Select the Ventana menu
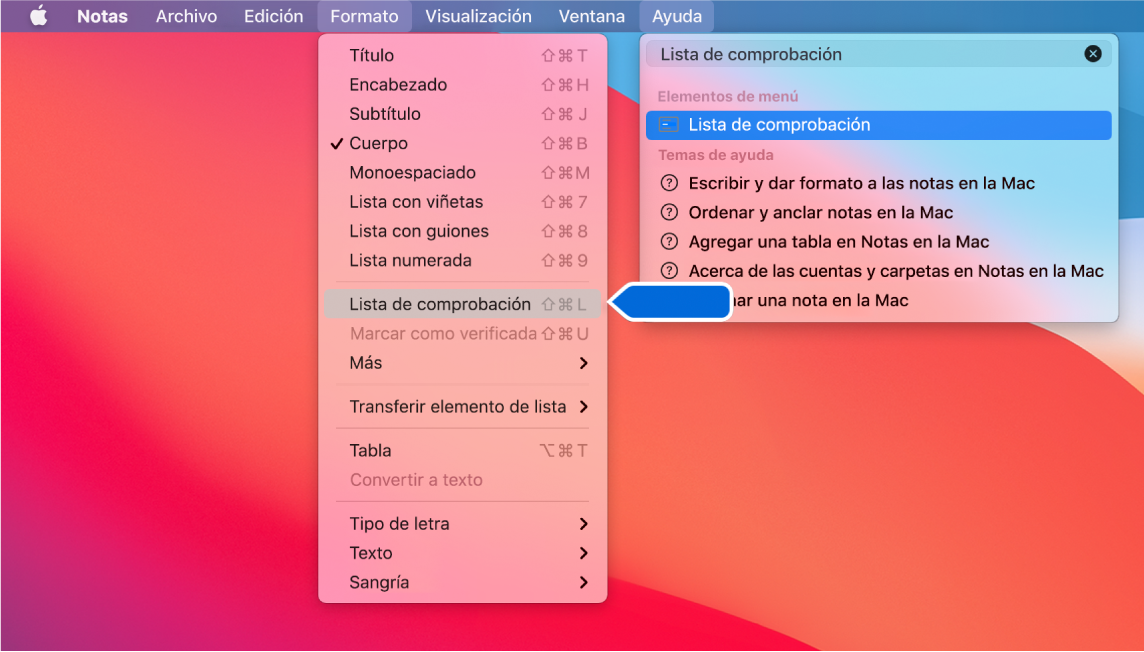The image size is (1144, 652). 591,16
